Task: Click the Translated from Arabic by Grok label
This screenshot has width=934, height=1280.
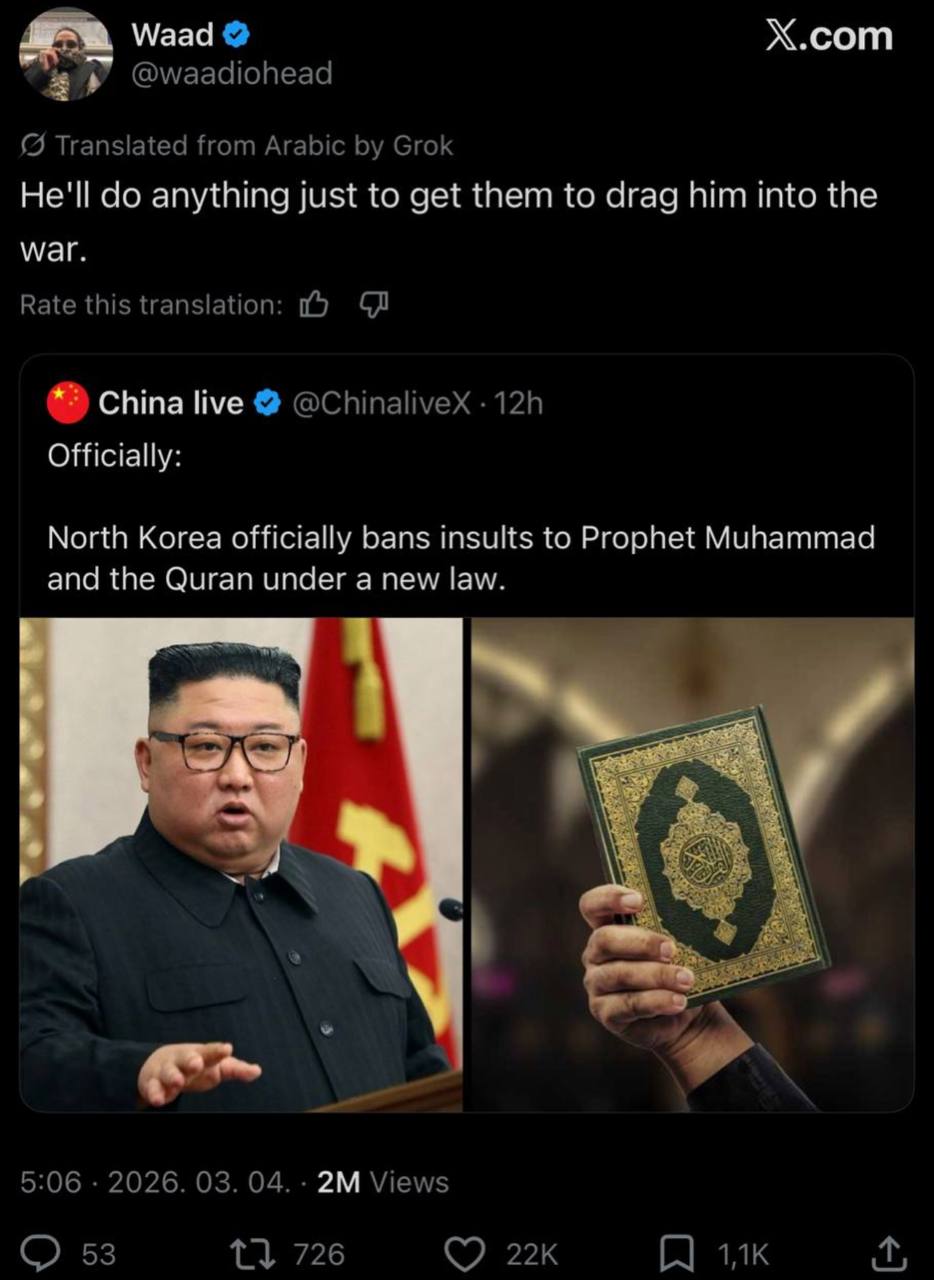Action: click(237, 146)
